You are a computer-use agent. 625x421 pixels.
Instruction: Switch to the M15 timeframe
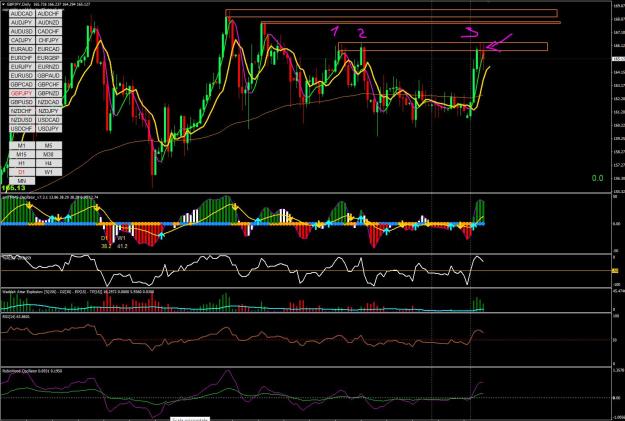[x=22, y=154]
